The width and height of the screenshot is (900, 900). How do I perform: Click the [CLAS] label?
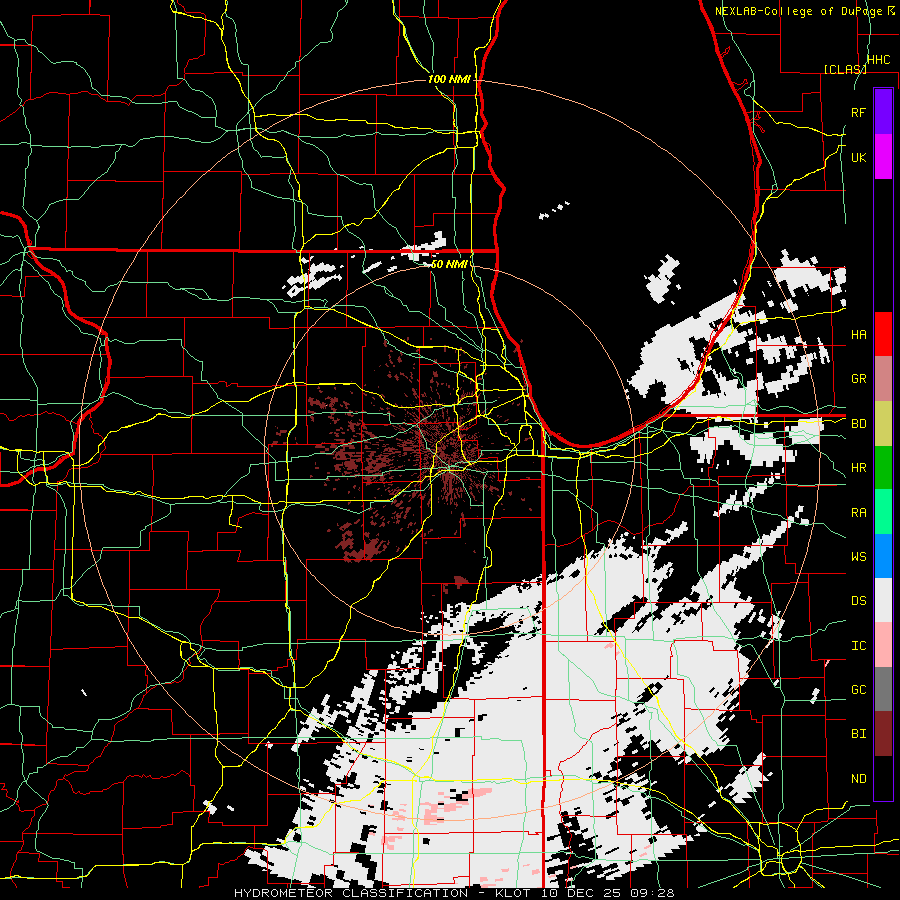tap(845, 69)
